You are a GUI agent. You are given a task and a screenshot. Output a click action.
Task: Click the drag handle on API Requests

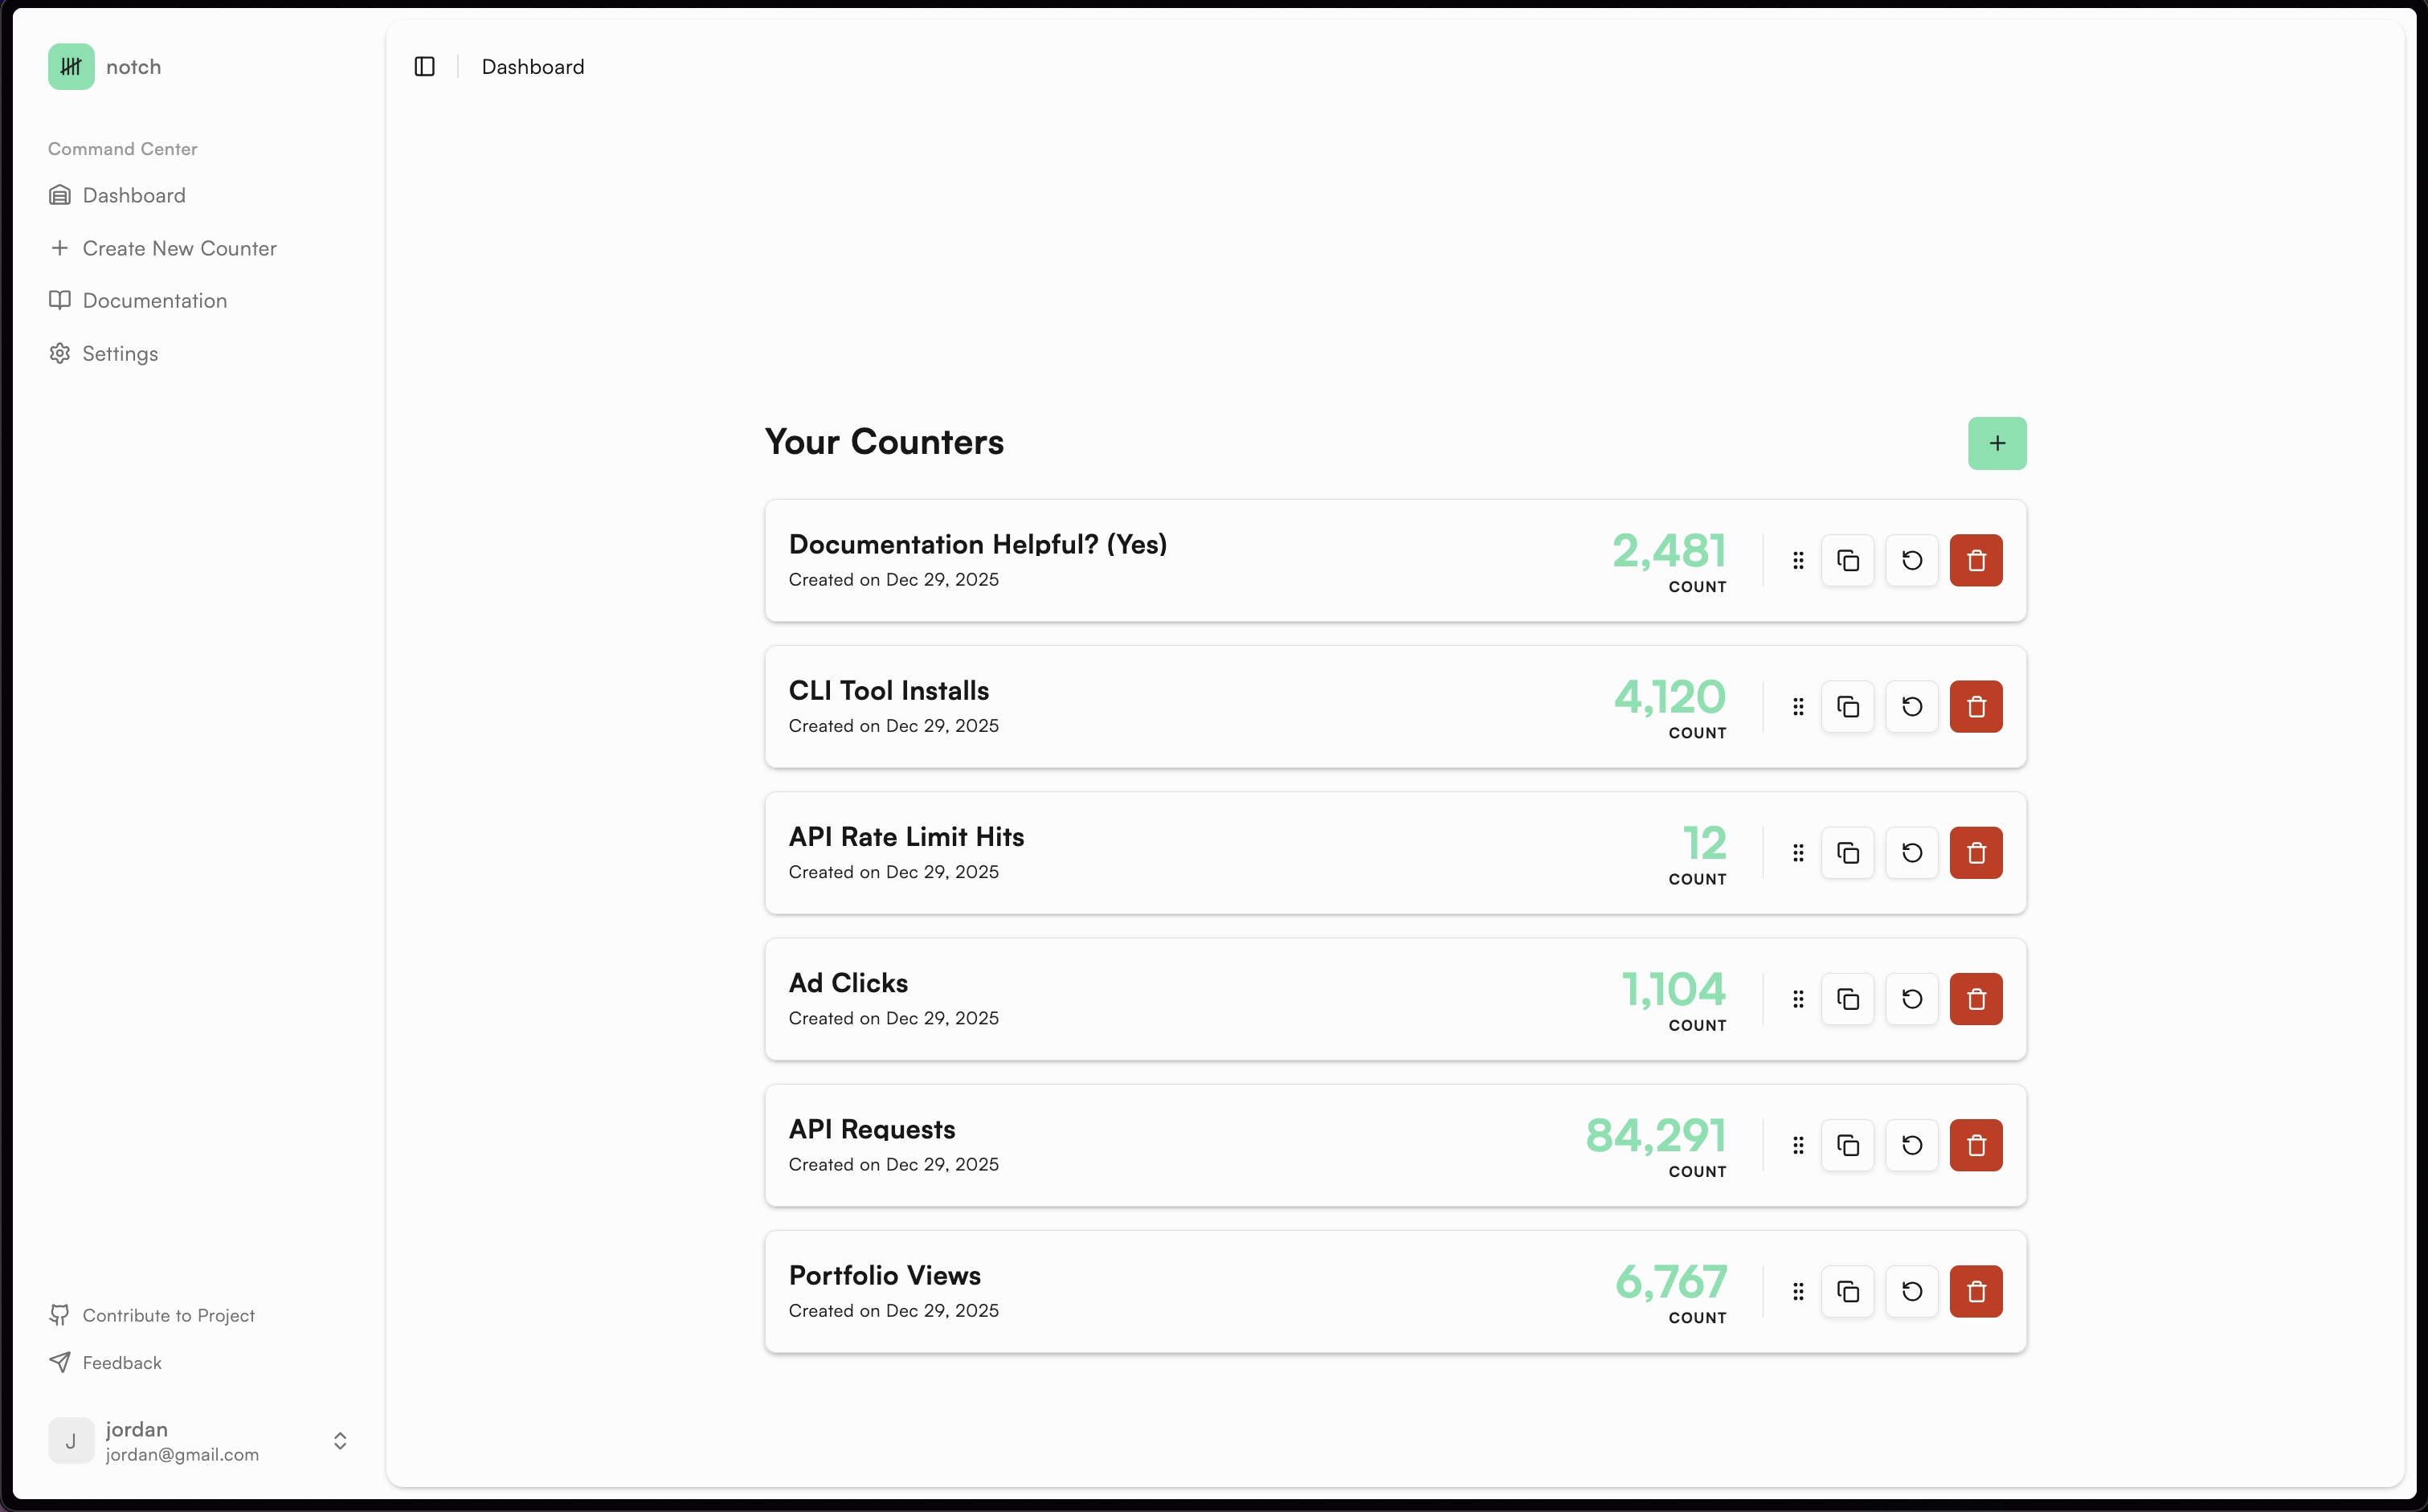tap(1798, 1145)
